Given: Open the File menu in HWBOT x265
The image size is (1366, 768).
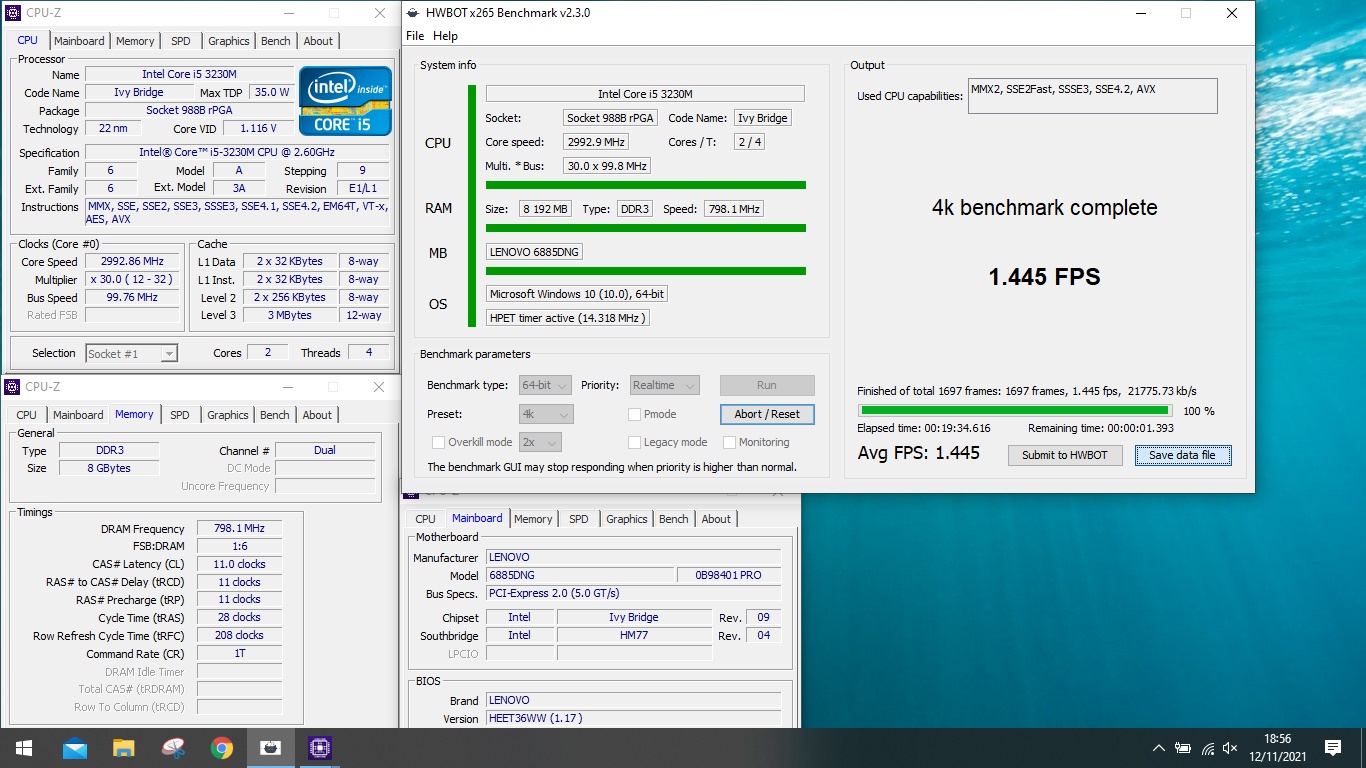Looking at the screenshot, I should [x=415, y=36].
